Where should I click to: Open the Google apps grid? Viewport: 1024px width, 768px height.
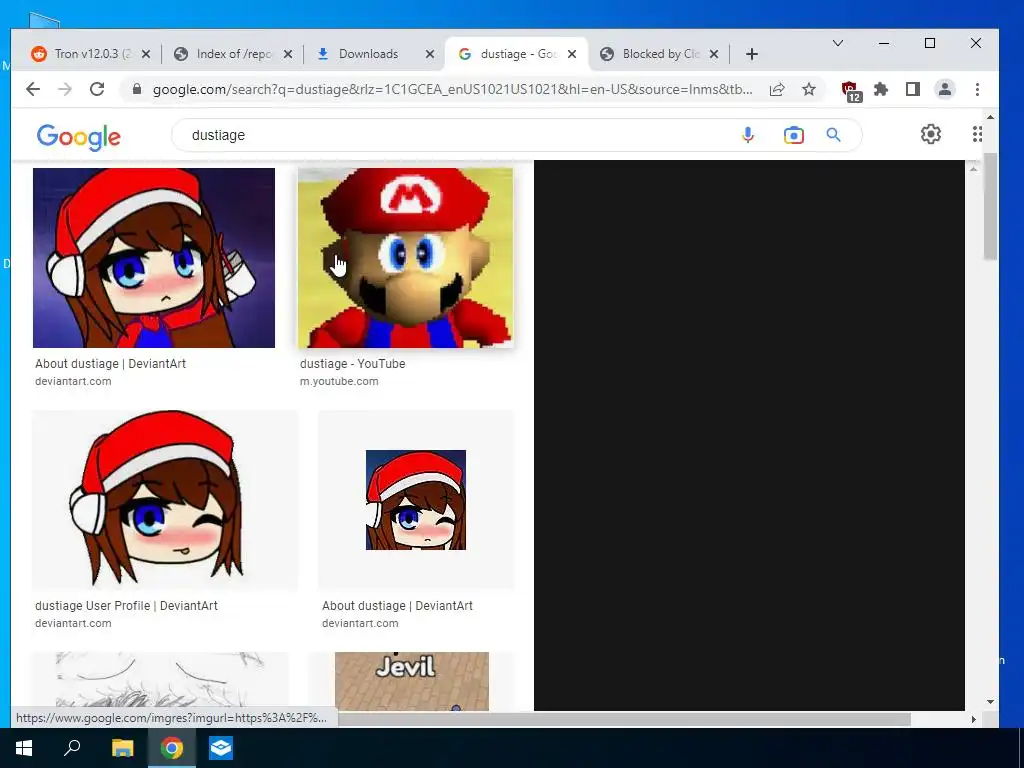(x=976, y=135)
